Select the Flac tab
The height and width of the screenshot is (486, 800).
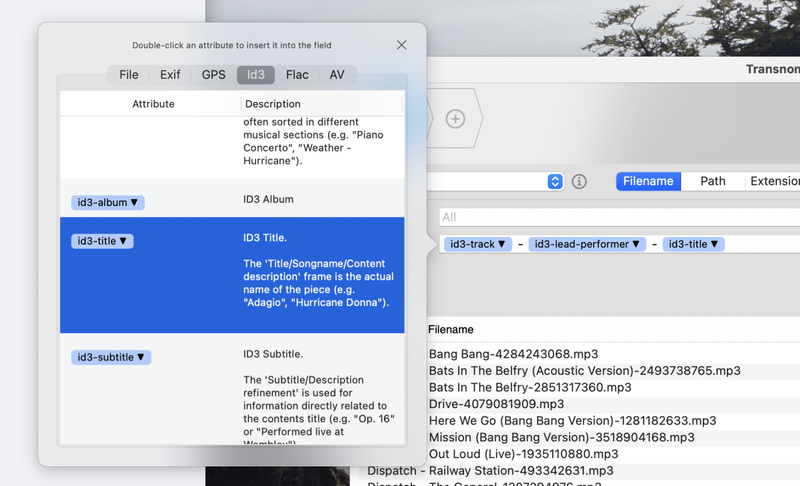pos(297,74)
